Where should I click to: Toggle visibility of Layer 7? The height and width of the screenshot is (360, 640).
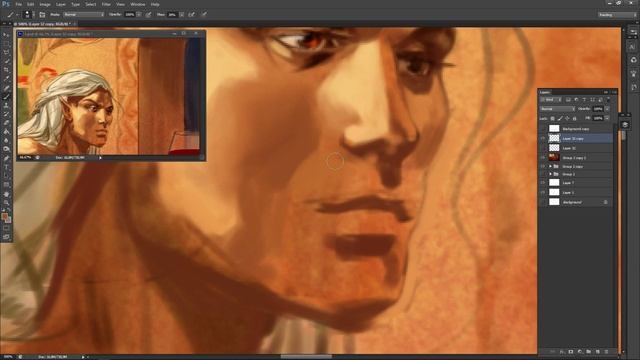coord(543,182)
